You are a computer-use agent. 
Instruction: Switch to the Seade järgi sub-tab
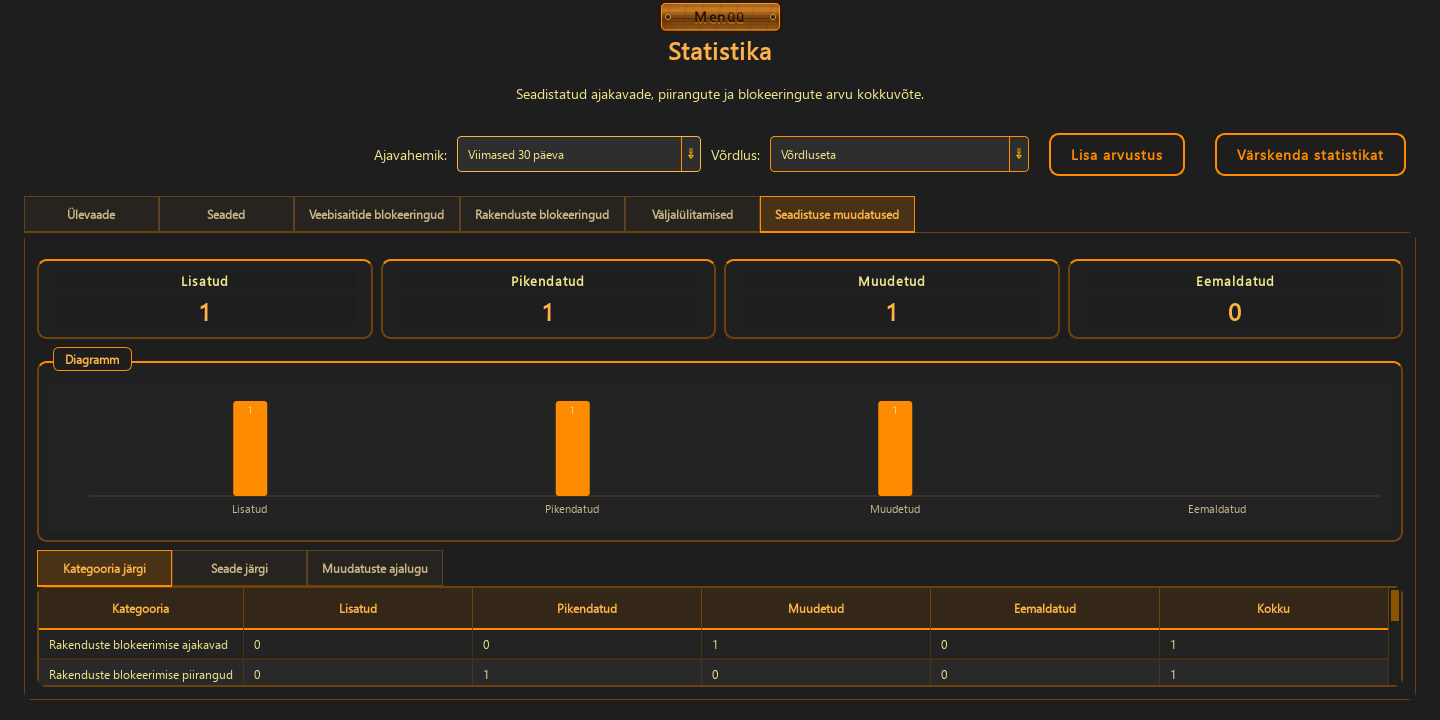point(239,569)
